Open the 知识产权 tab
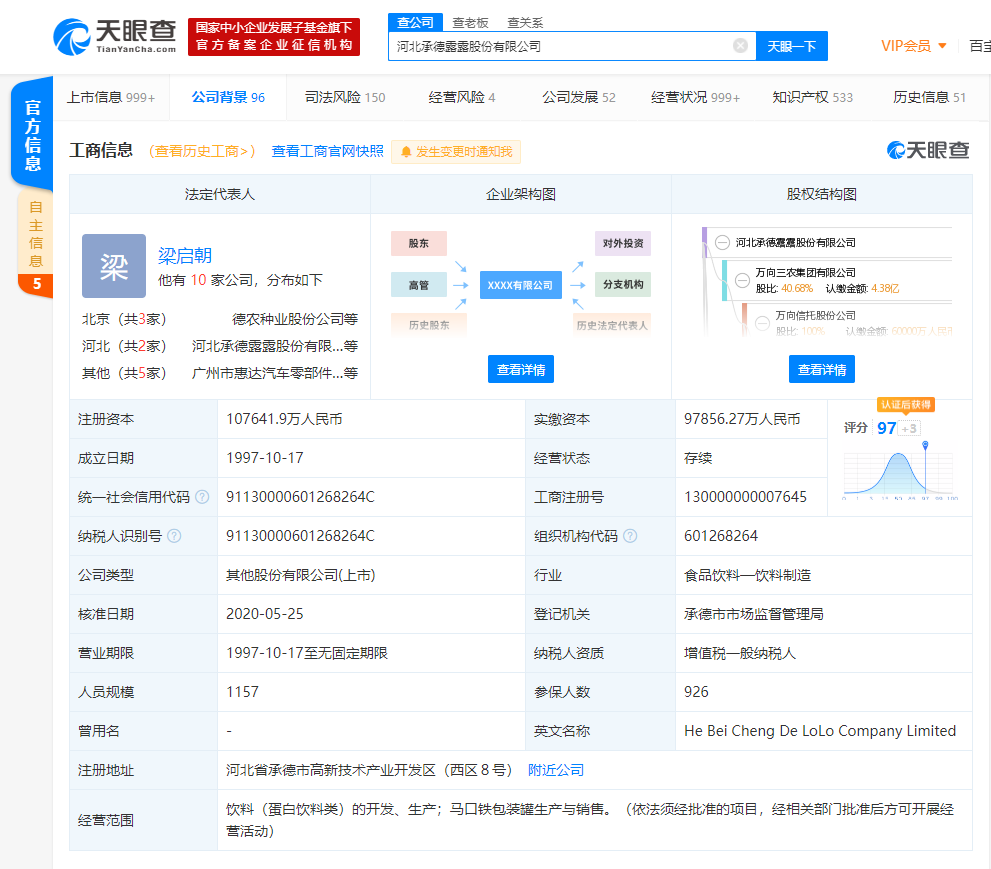This screenshot has height=869, width=991. coord(813,97)
